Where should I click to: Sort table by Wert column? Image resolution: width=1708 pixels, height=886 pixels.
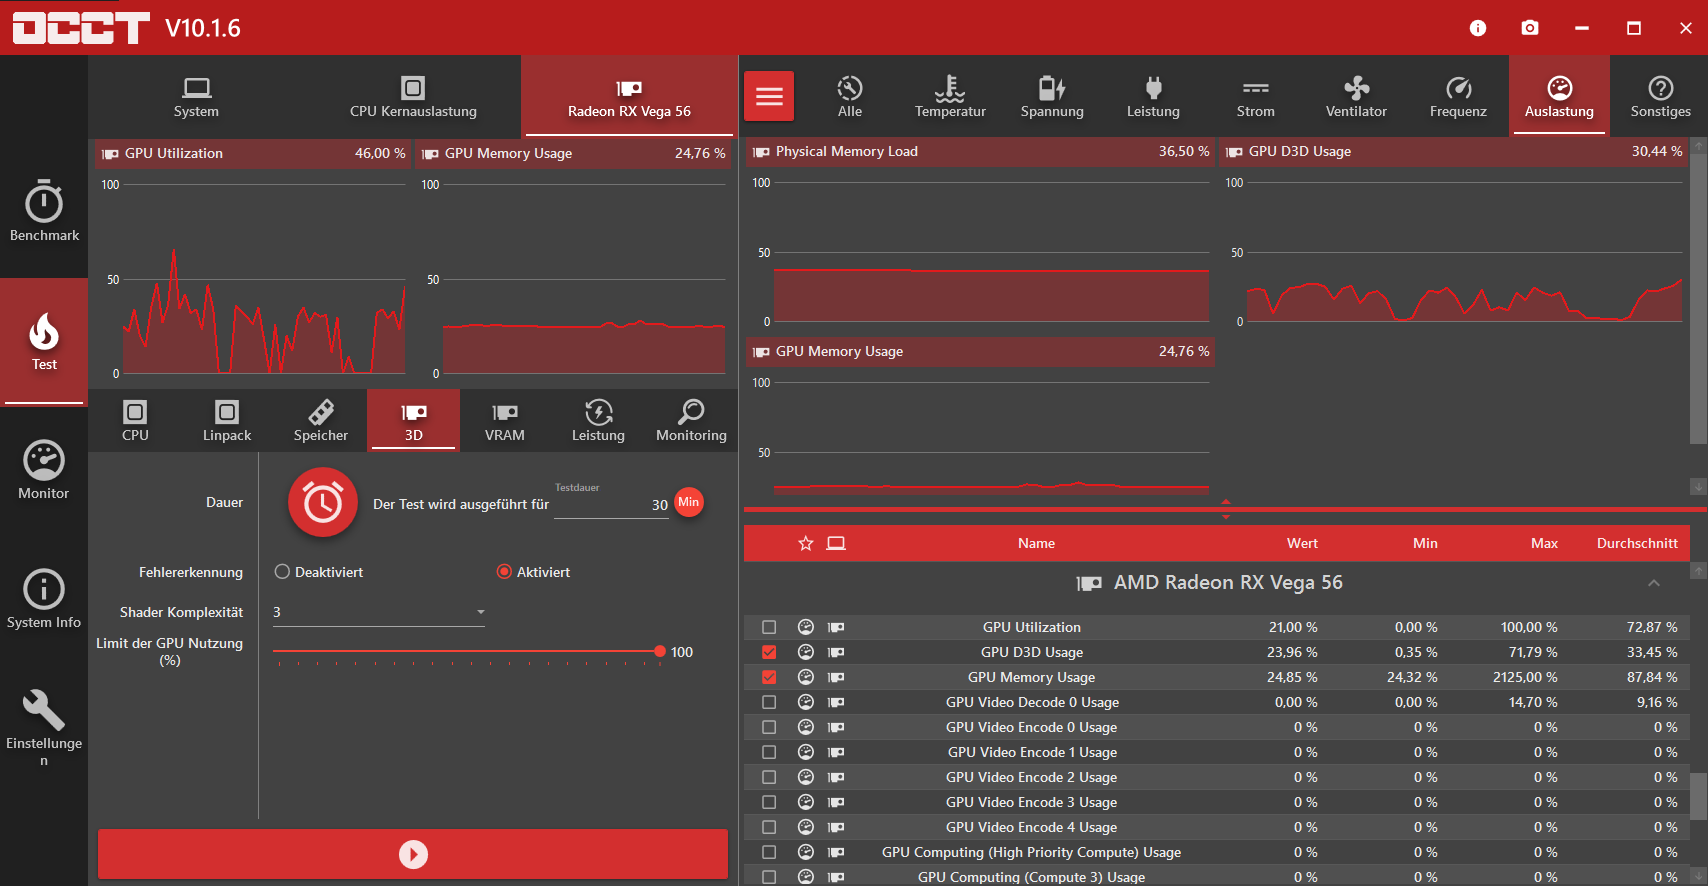point(1302,543)
